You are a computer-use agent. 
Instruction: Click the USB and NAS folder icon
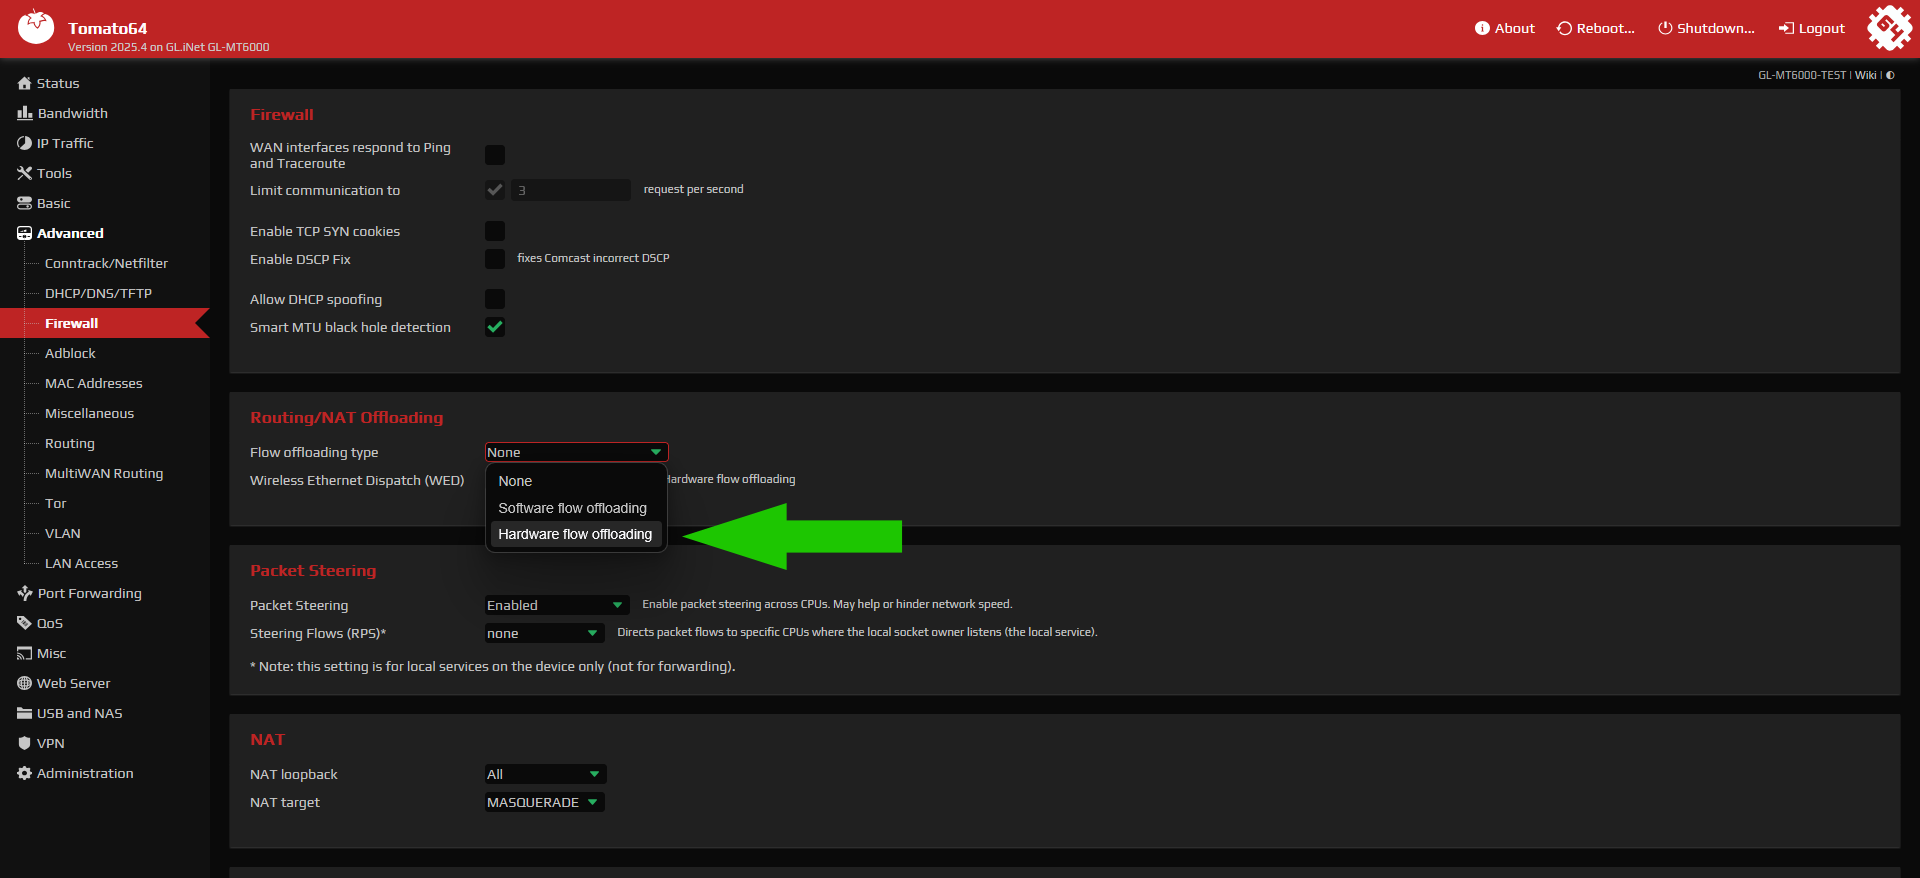tap(24, 713)
